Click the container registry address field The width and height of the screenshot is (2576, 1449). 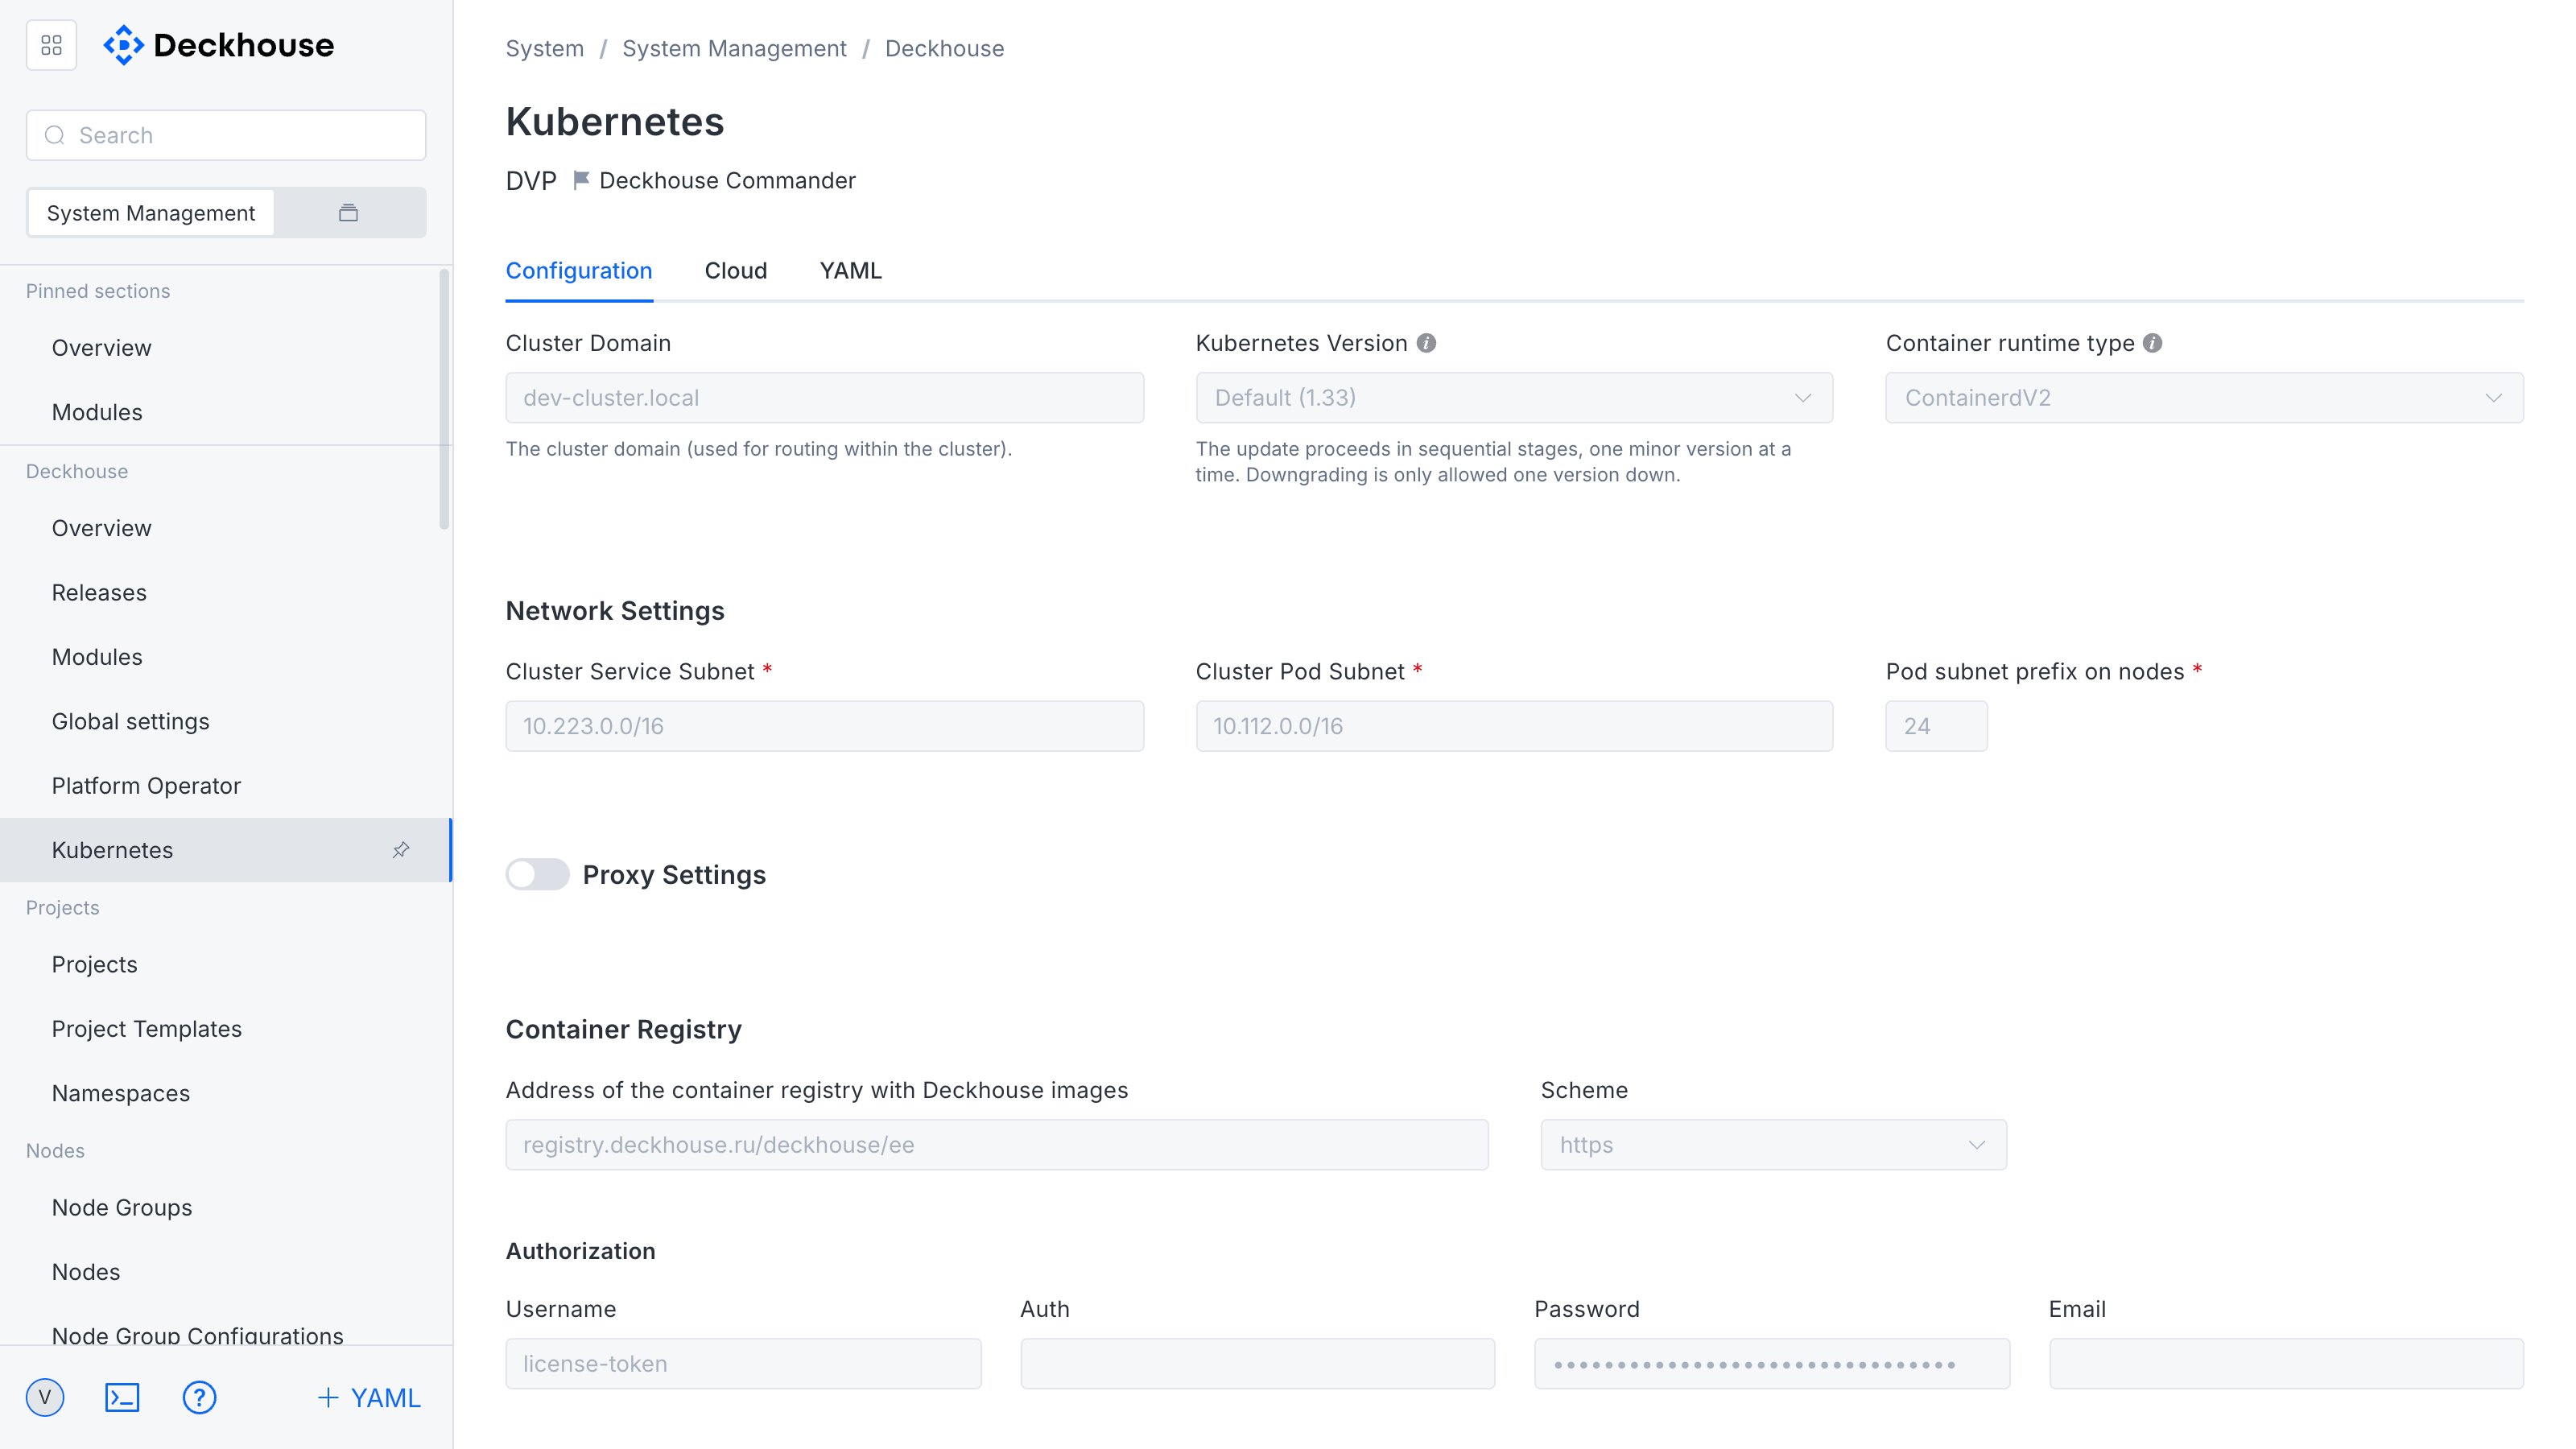(x=997, y=1145)
